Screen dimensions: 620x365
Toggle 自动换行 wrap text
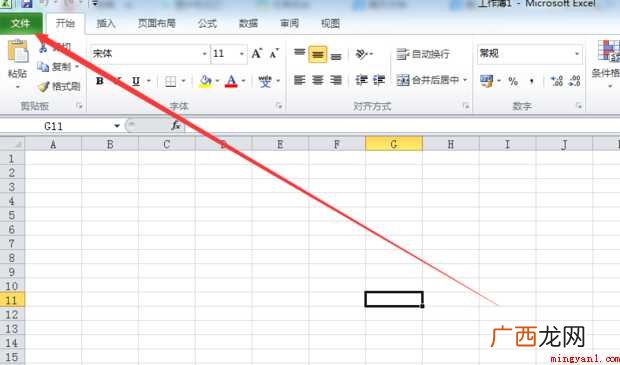coord(423,54)
